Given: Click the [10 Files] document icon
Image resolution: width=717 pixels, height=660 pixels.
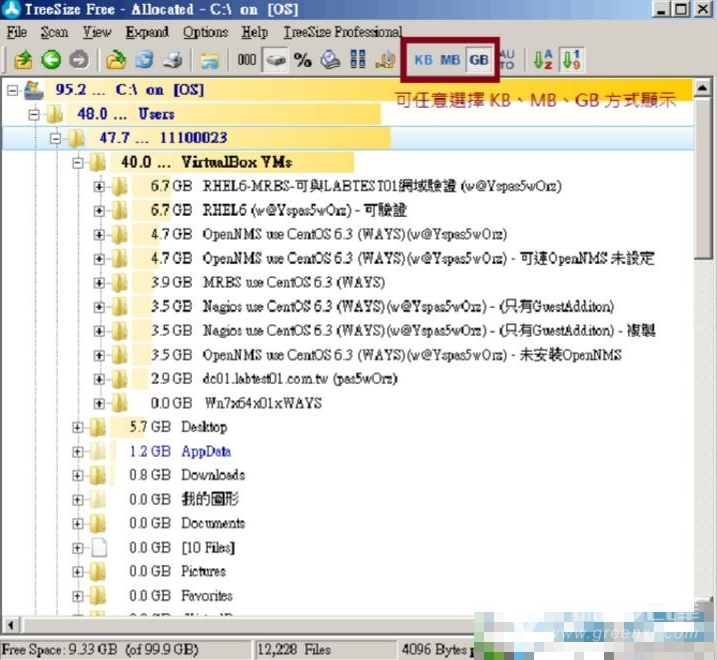Looking at the screenshot, I should (99, 547).
